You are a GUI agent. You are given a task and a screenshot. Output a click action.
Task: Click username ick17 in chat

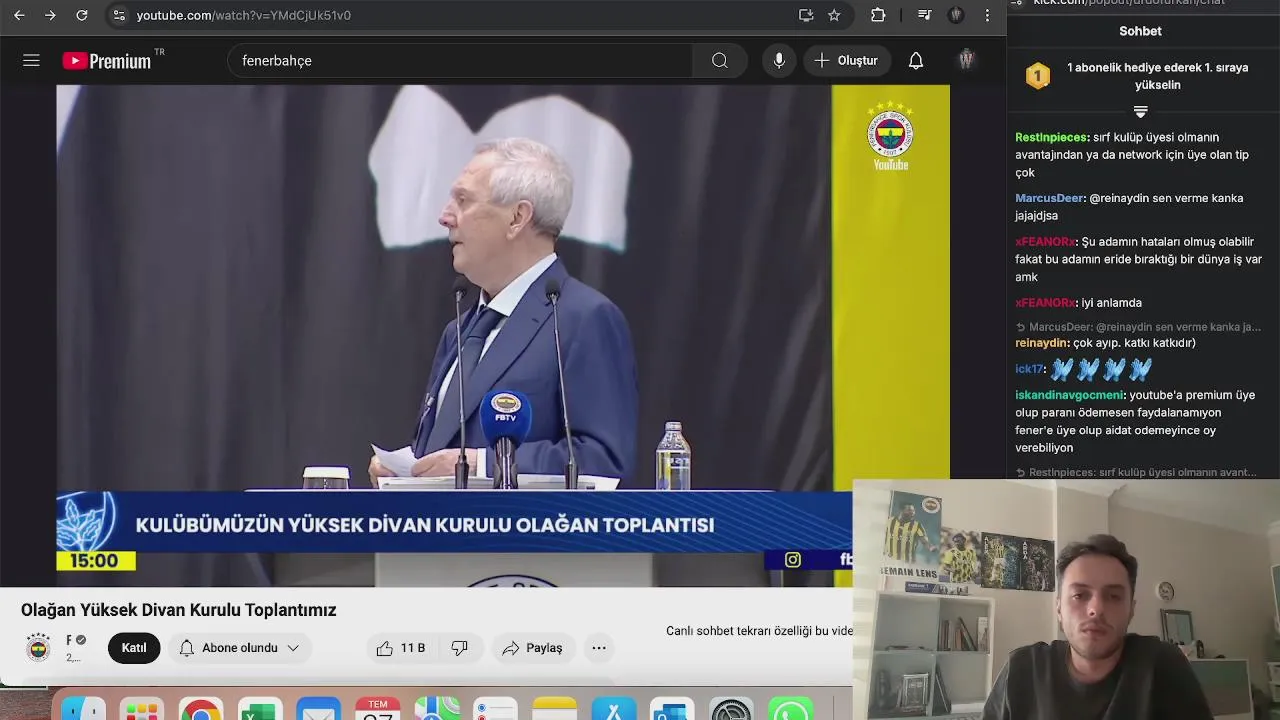point(1029,369)
